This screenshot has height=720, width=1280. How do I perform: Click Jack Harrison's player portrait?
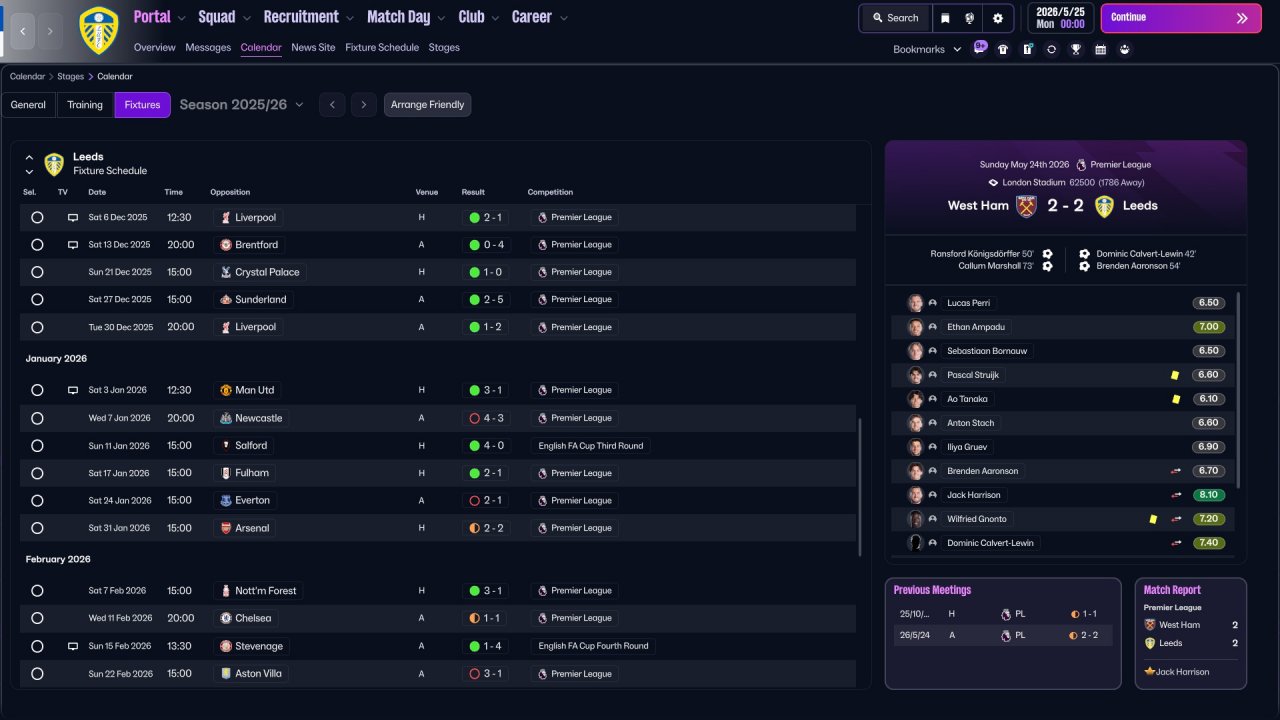click(x=915, y=495)
